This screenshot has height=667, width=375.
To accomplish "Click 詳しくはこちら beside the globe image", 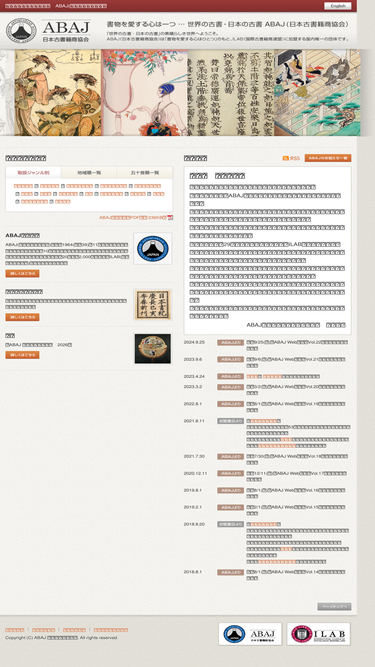I will click(23, 355).
